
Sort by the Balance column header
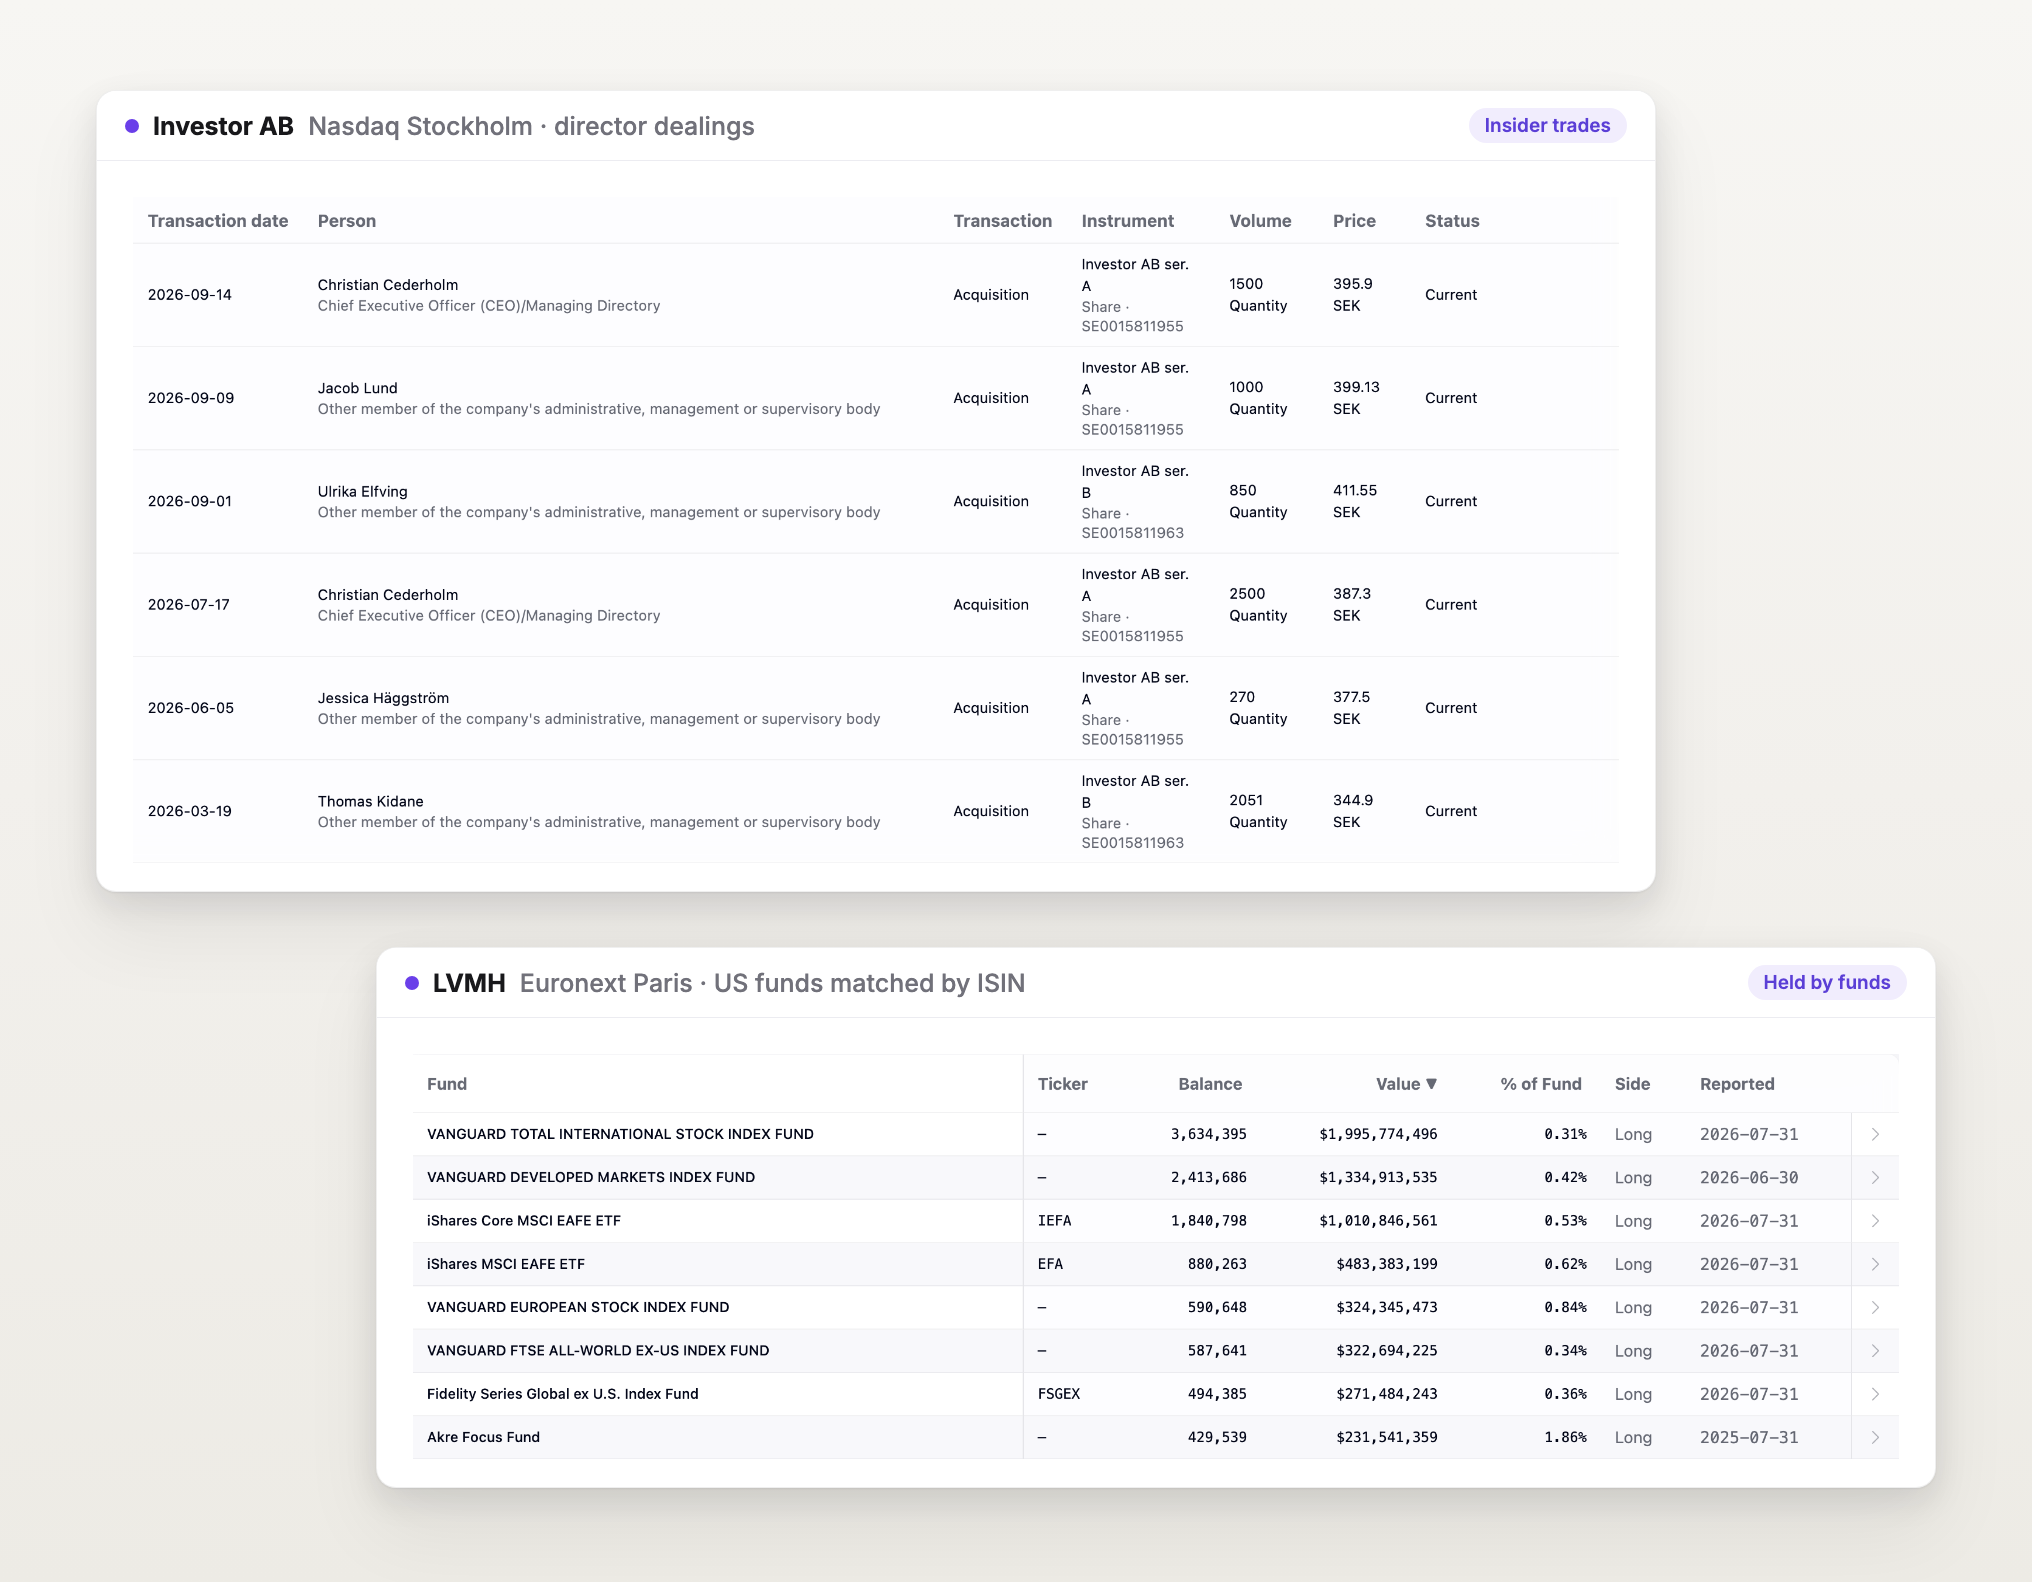click(x=1210, y=1084)
